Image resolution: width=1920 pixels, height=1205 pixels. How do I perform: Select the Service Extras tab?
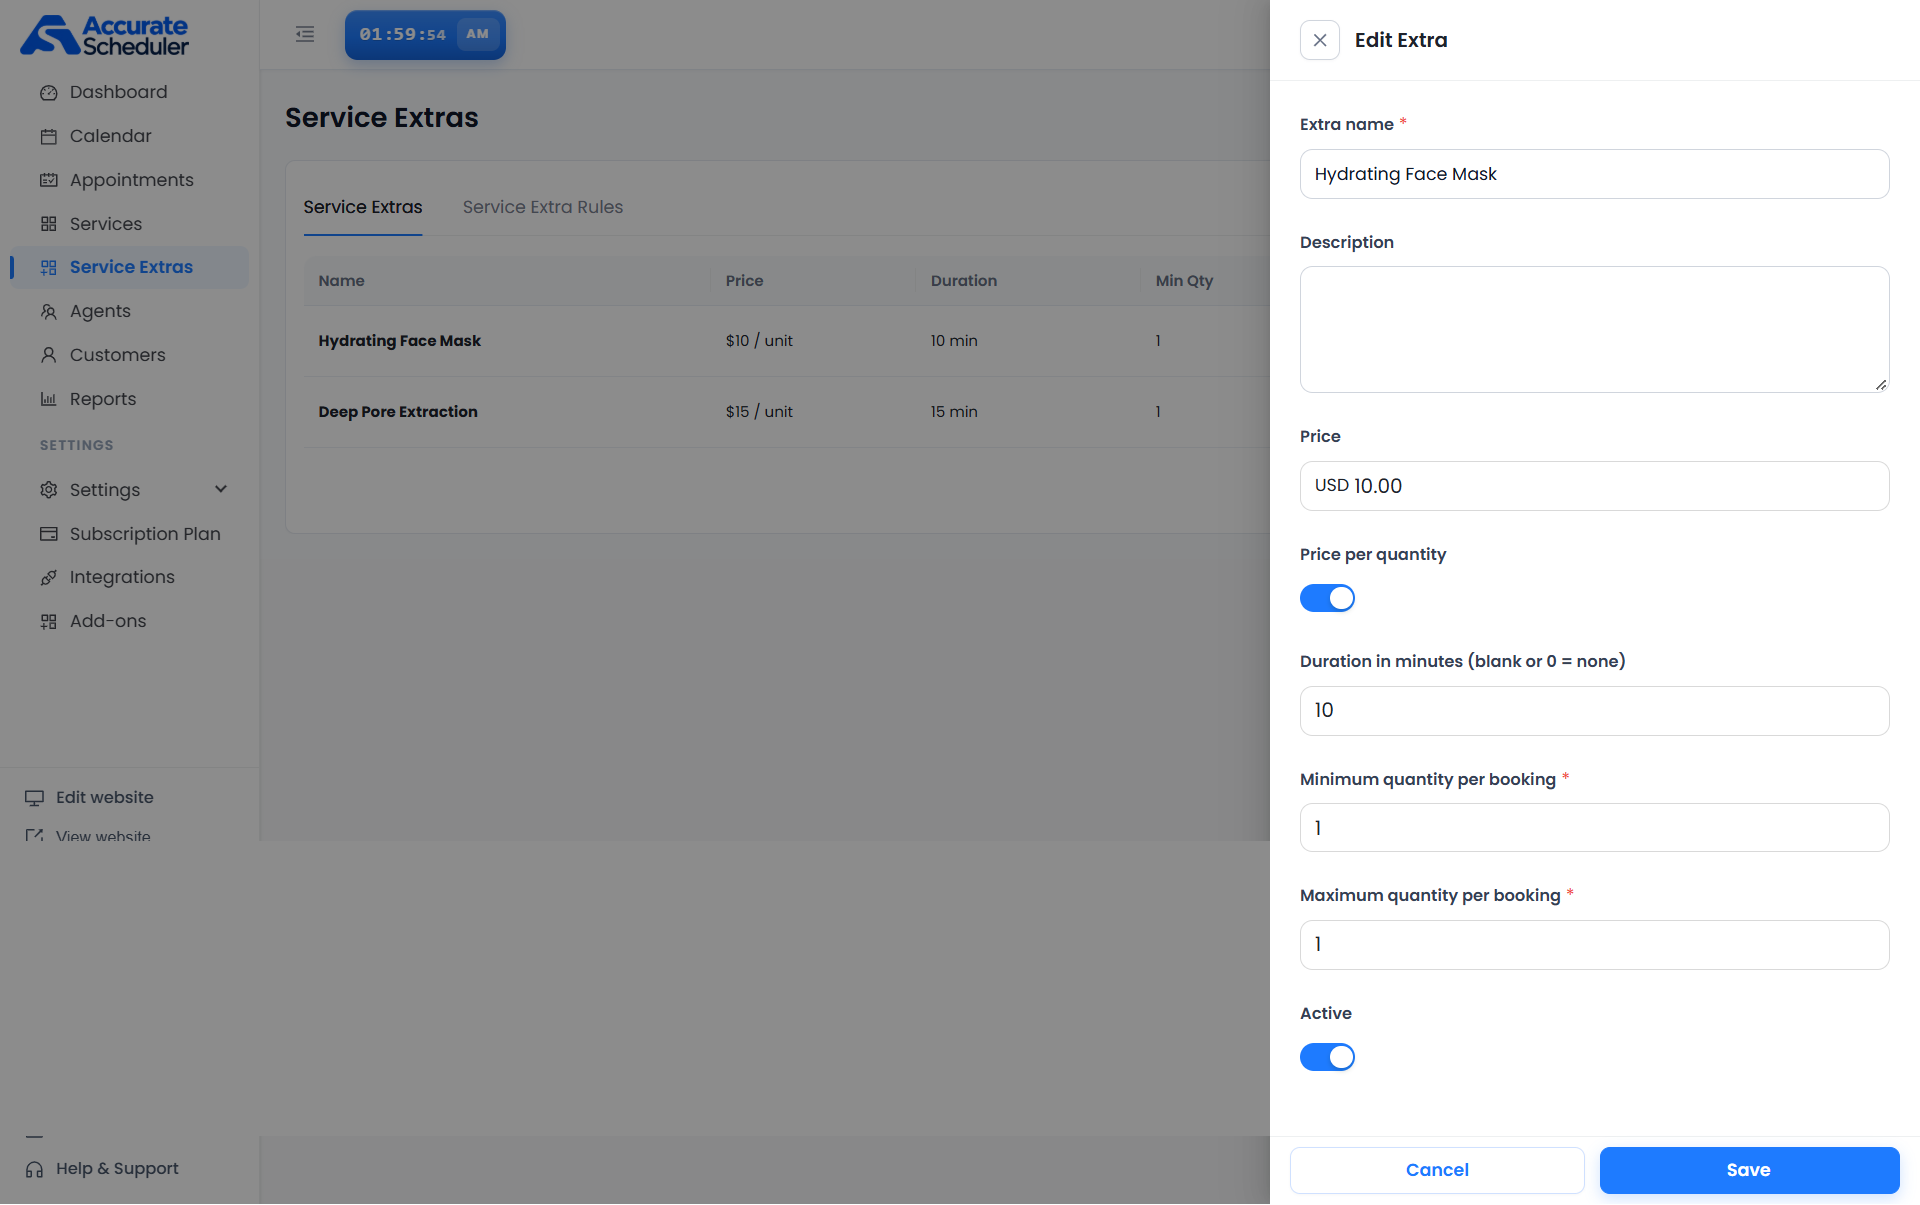pyautogui.click(x=363, y=207)
